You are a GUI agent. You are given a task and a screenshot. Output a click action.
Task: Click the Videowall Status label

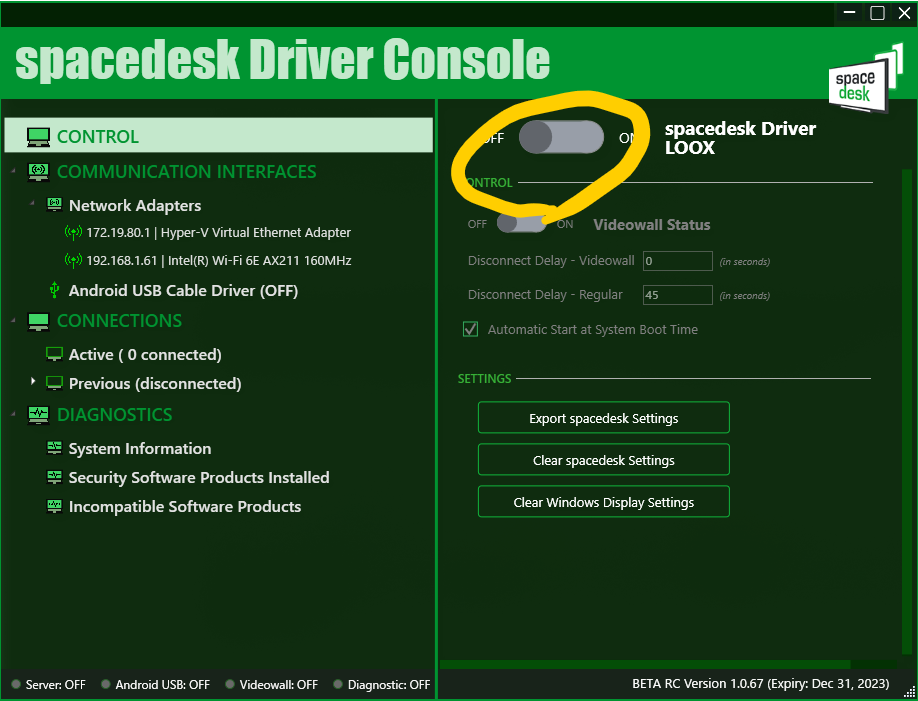[x=652, y=225]
